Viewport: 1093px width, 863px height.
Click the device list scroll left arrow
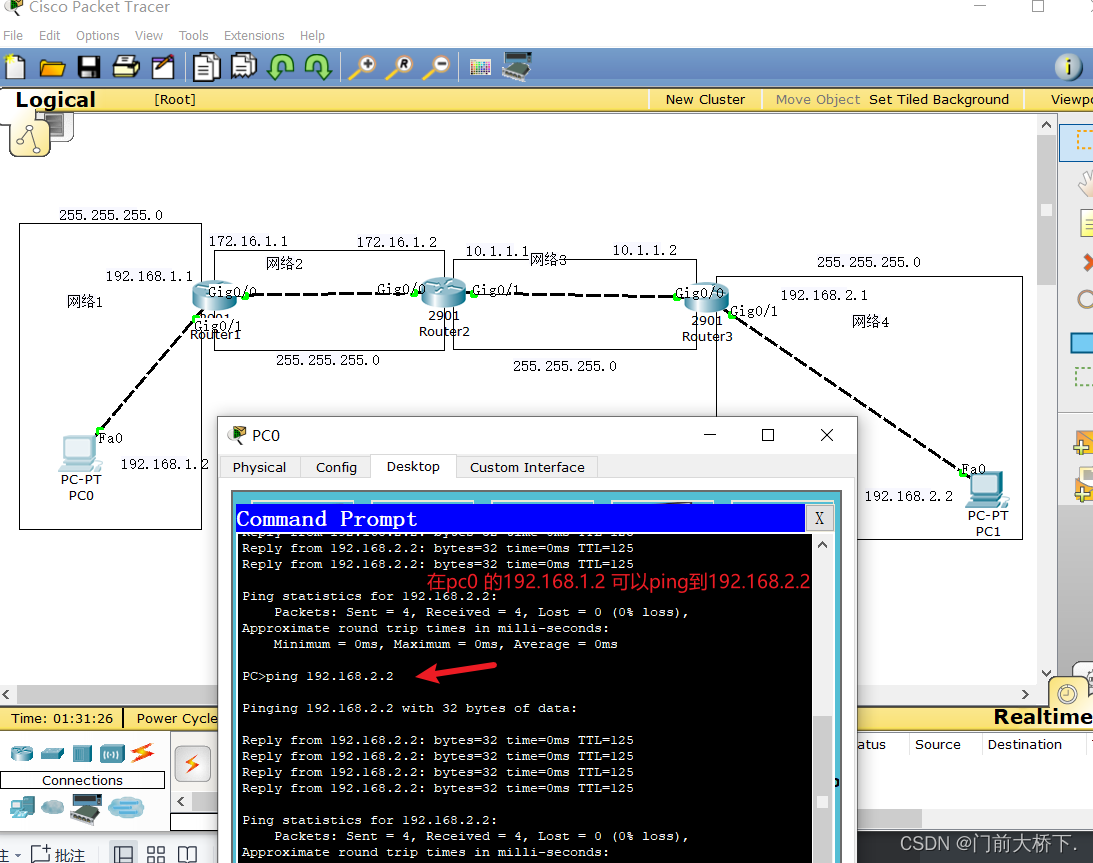181,801
